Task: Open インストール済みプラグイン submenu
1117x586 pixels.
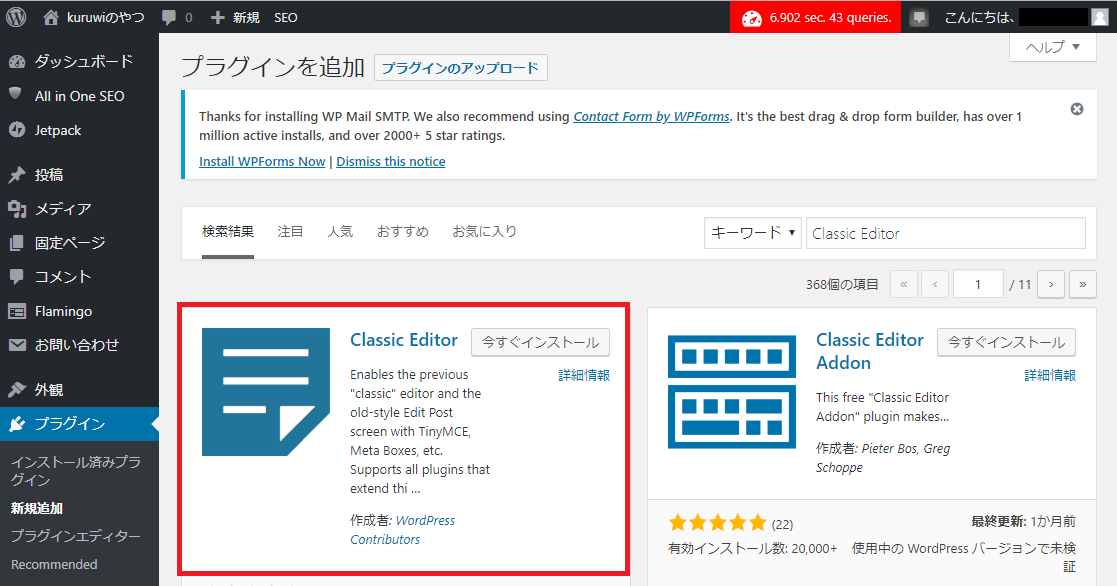Action: (x=76, y=471)
